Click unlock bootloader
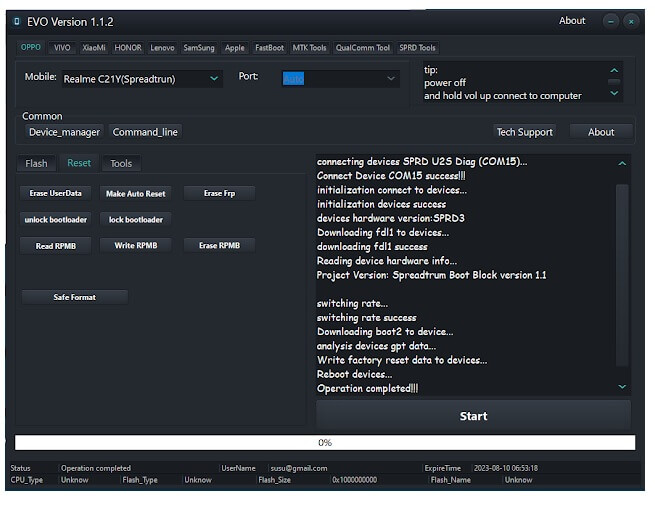 [56, 219]
